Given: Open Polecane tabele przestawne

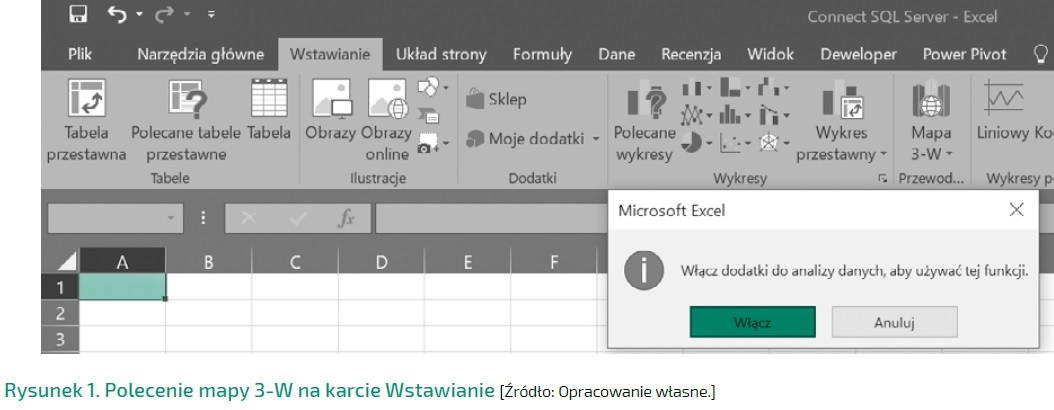Looking at the screenshot, I should tap(186, 100).
